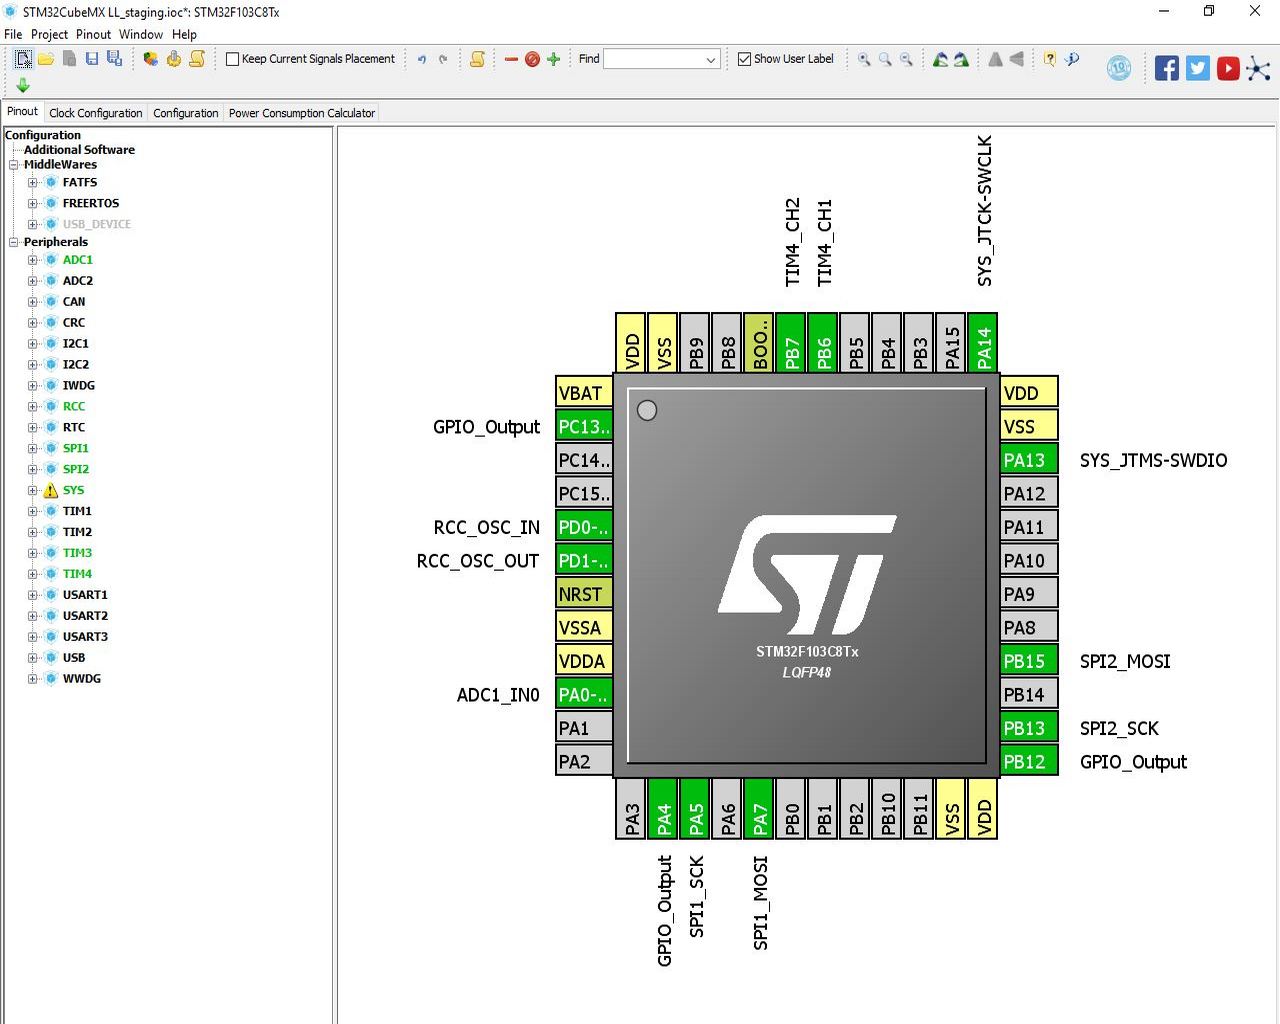Click the BOOT0 pin on the chip

[x=759, y=342]
